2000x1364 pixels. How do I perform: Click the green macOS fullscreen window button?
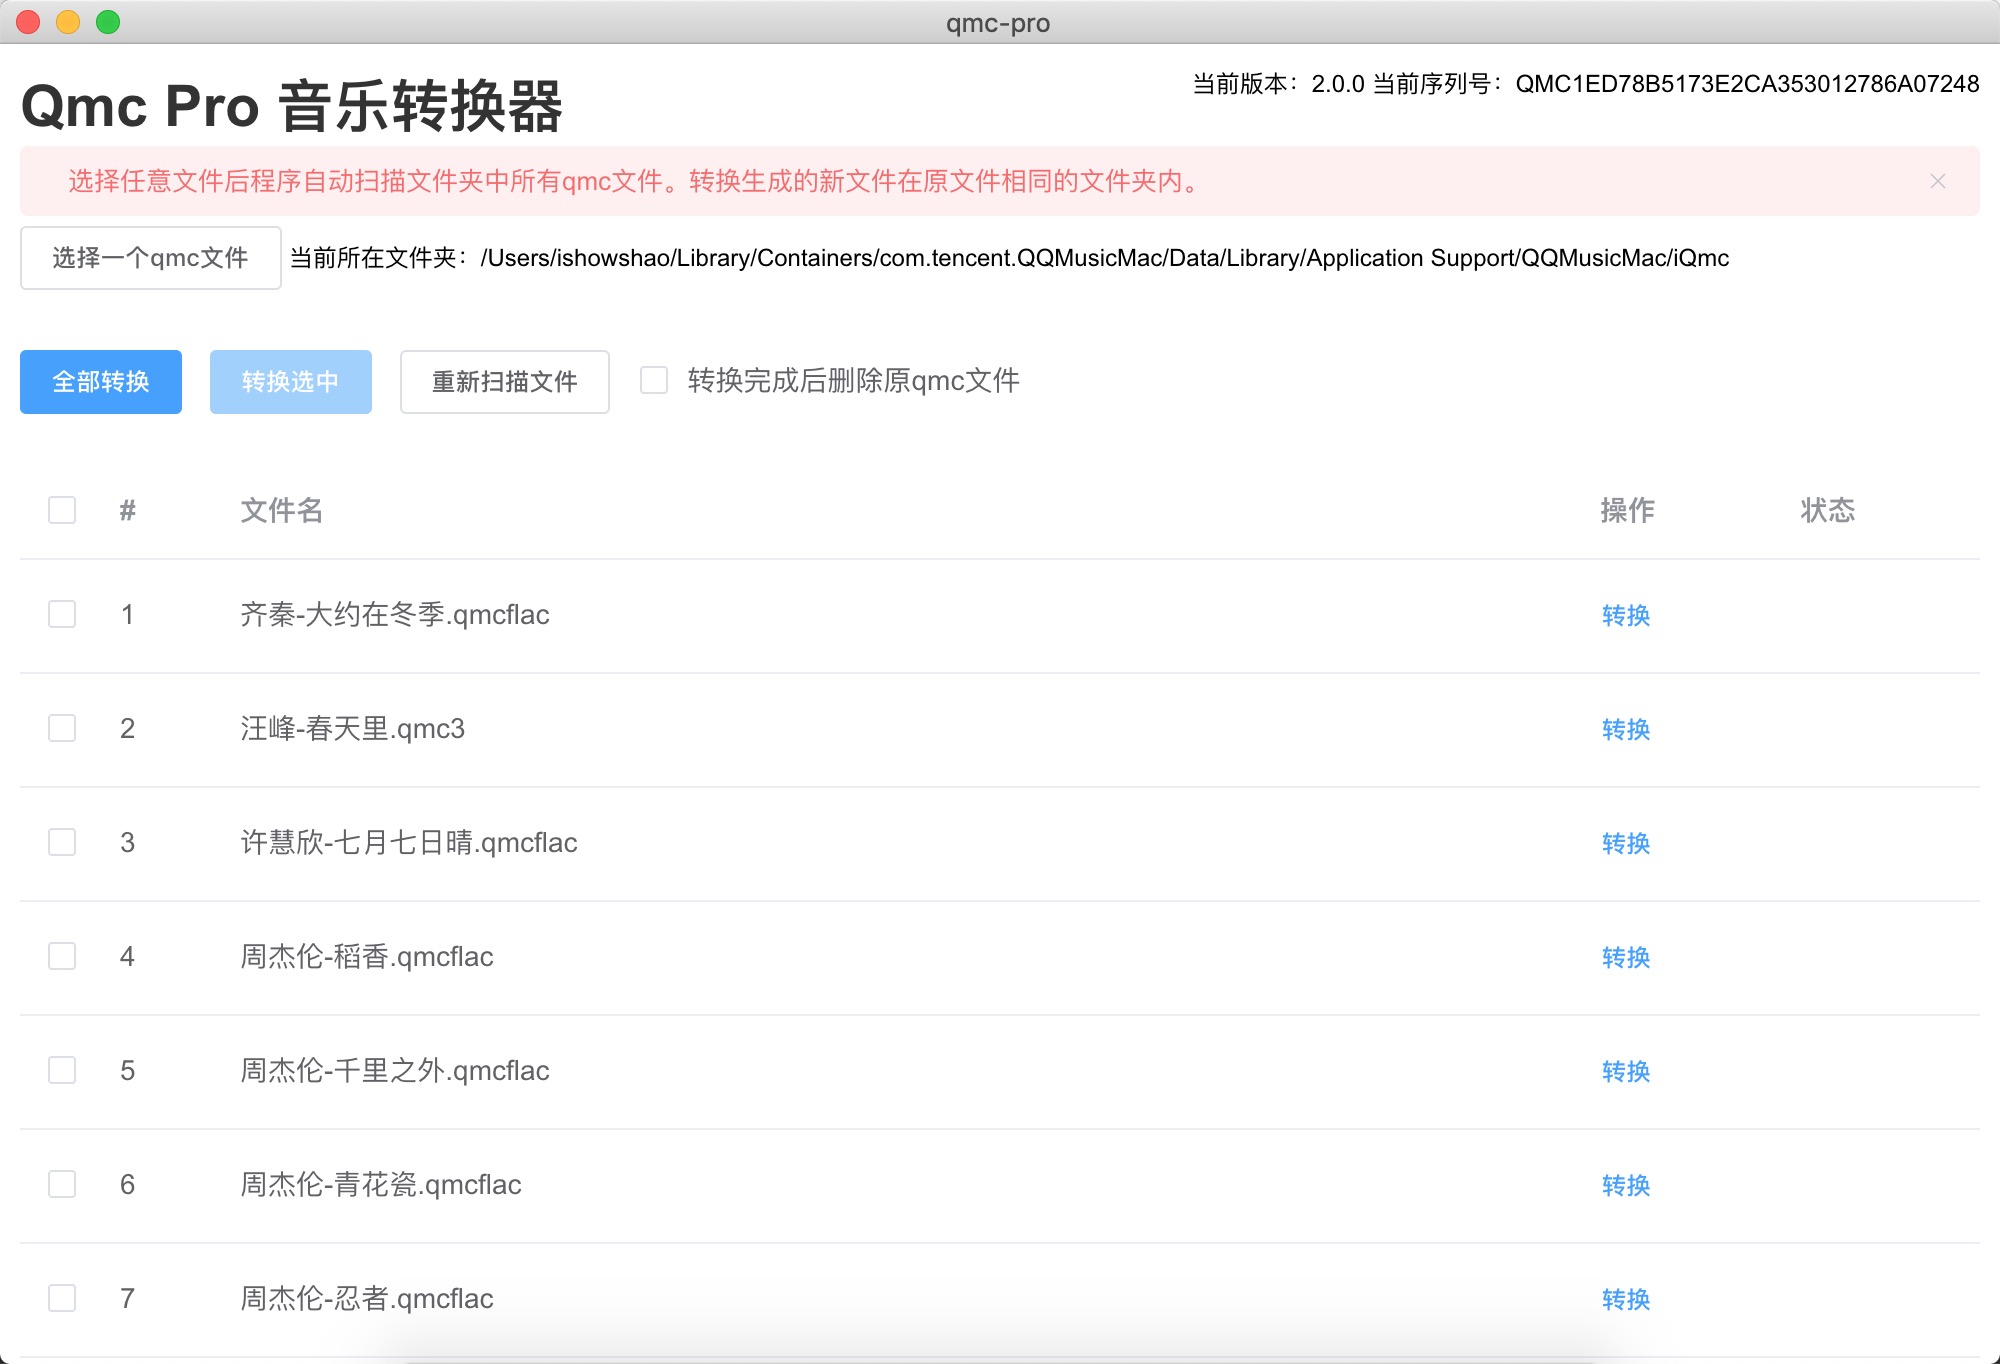(108, 22)
